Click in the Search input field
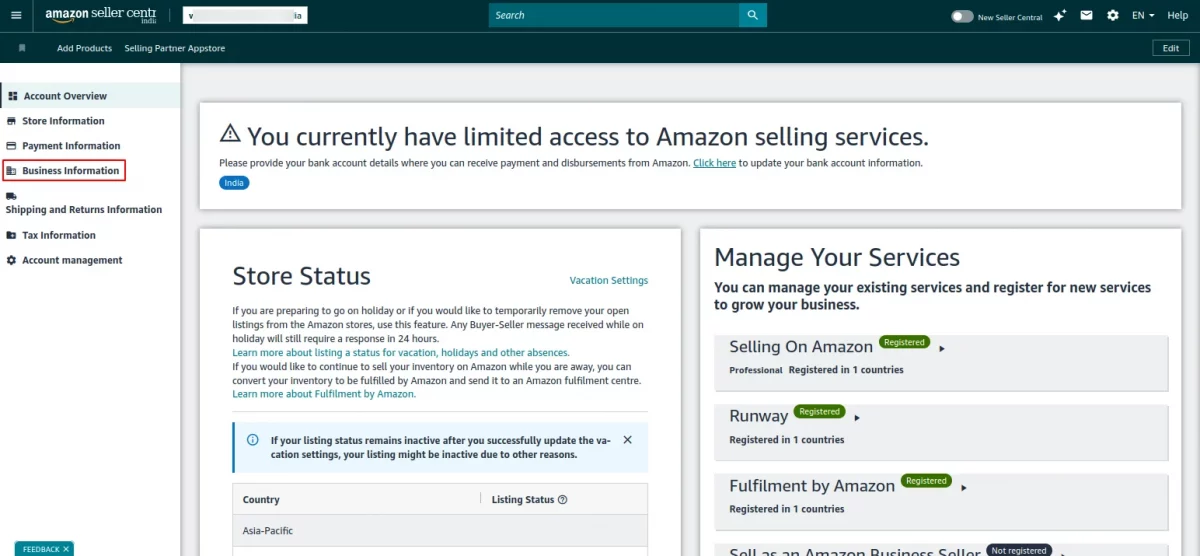 coord(614,15)
